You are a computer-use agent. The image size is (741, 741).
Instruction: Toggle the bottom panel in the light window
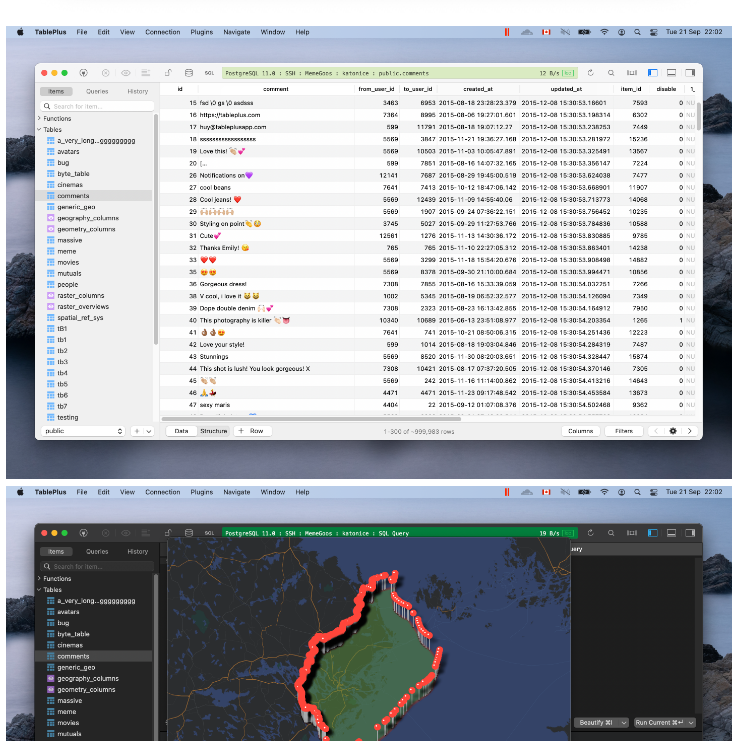click(671, 73)
